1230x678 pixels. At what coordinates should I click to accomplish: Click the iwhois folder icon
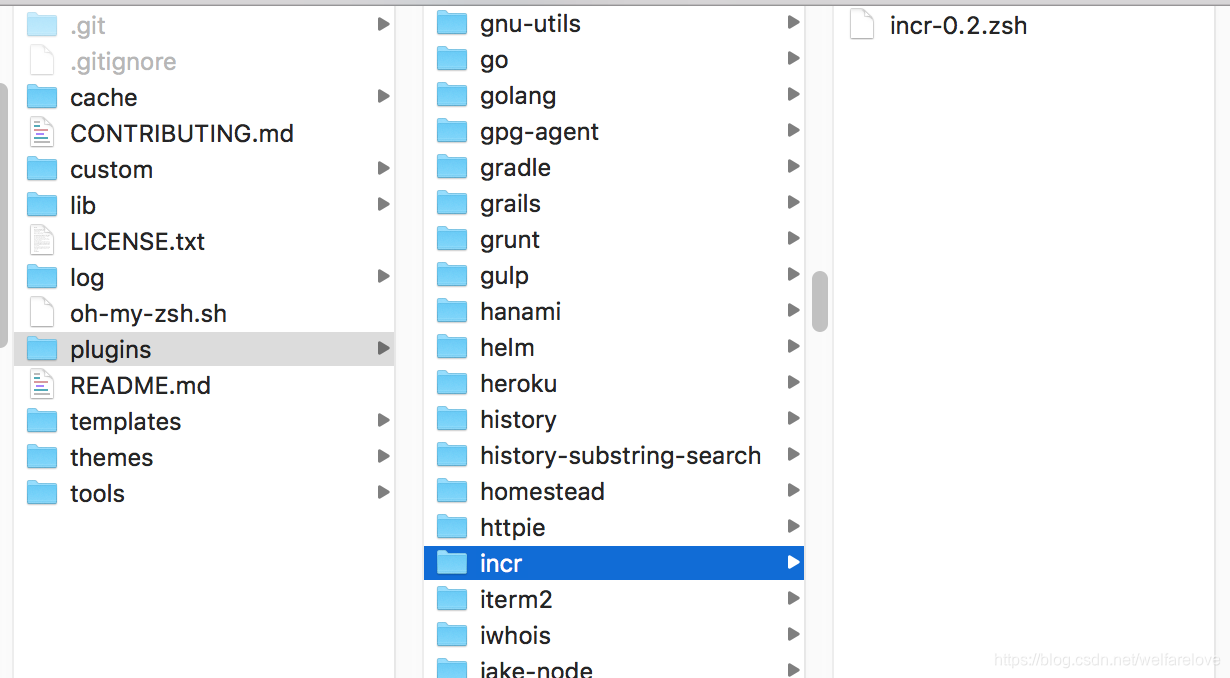[453, 635]
